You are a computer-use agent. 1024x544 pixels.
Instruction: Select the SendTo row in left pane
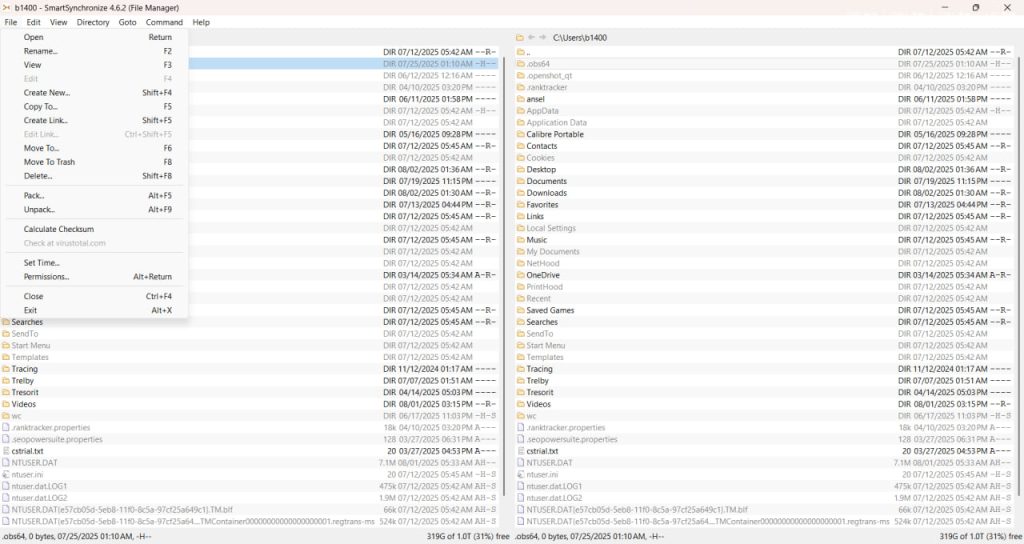251,334
